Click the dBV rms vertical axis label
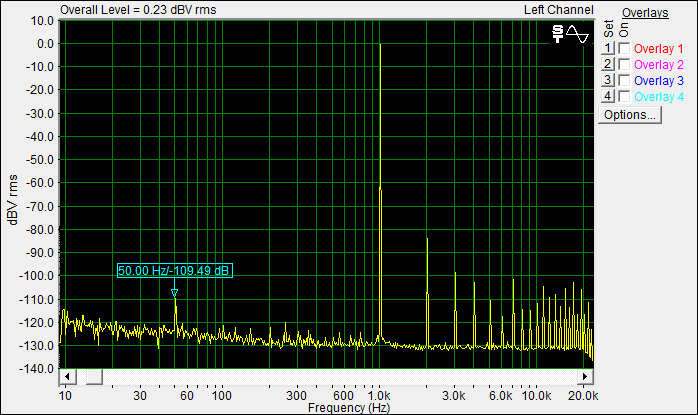The height and width of the screenshot is (415, 698). [12, 199]
